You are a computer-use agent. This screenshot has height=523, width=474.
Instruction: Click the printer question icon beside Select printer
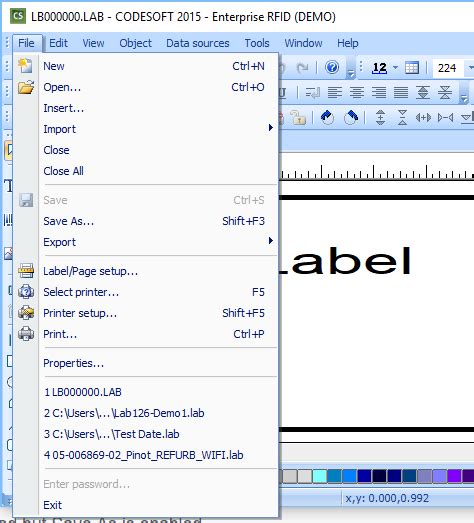click(26, 292)
